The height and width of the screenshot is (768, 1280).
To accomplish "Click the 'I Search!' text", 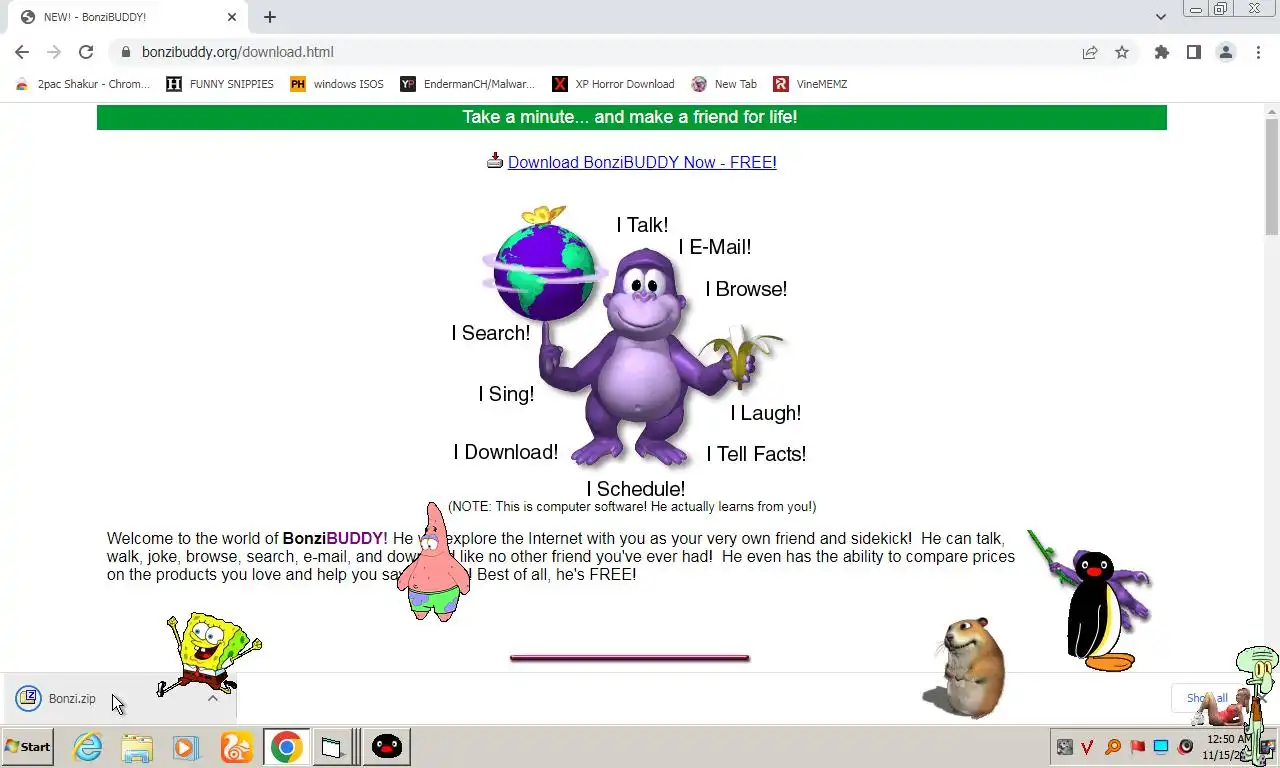I will [491, 333].
